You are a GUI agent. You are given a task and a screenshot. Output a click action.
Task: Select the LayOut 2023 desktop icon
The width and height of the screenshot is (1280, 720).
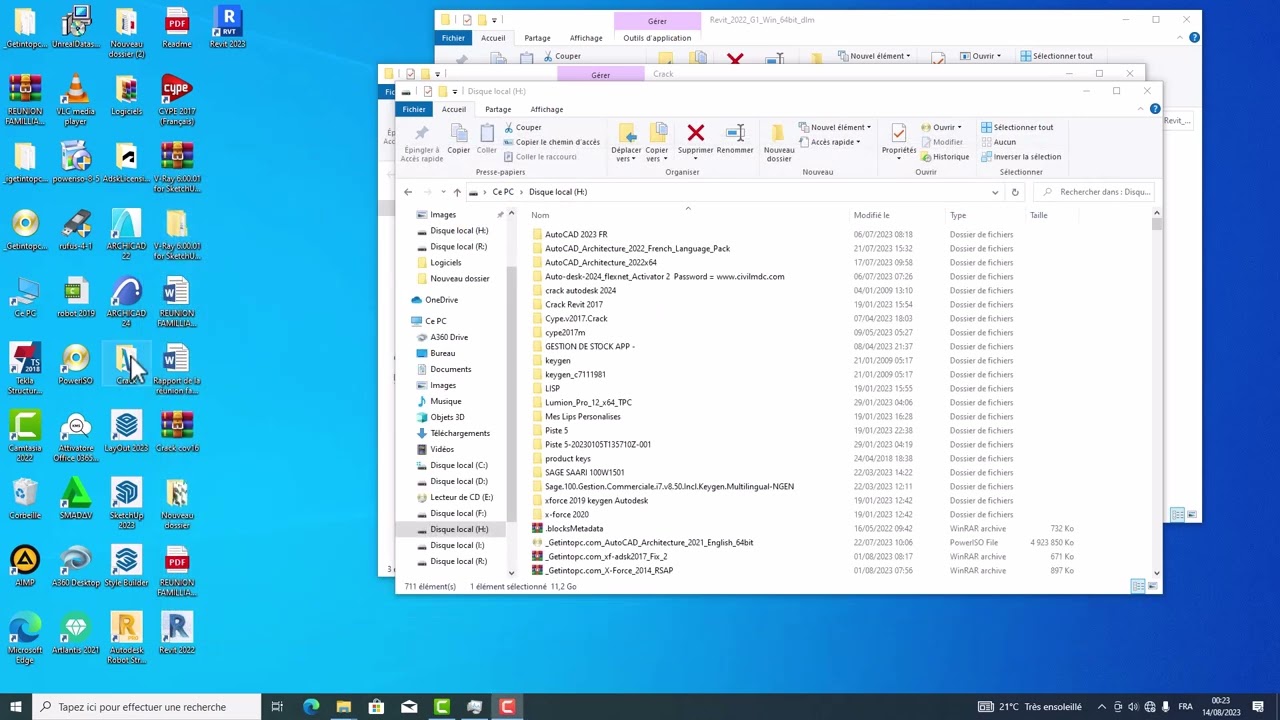[x=126, y=432]
